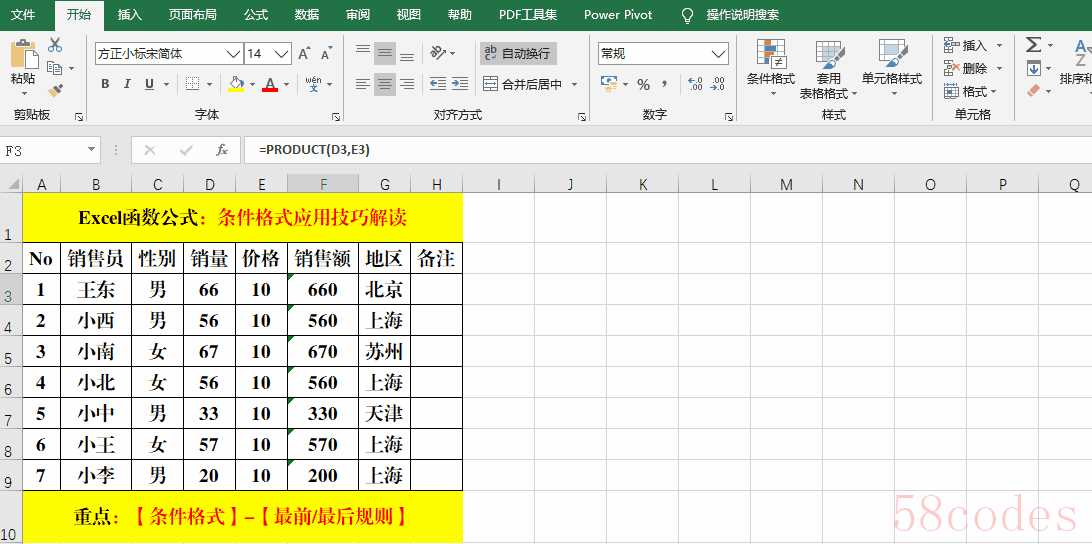Apply the yellow fill color

coord(236,85)
